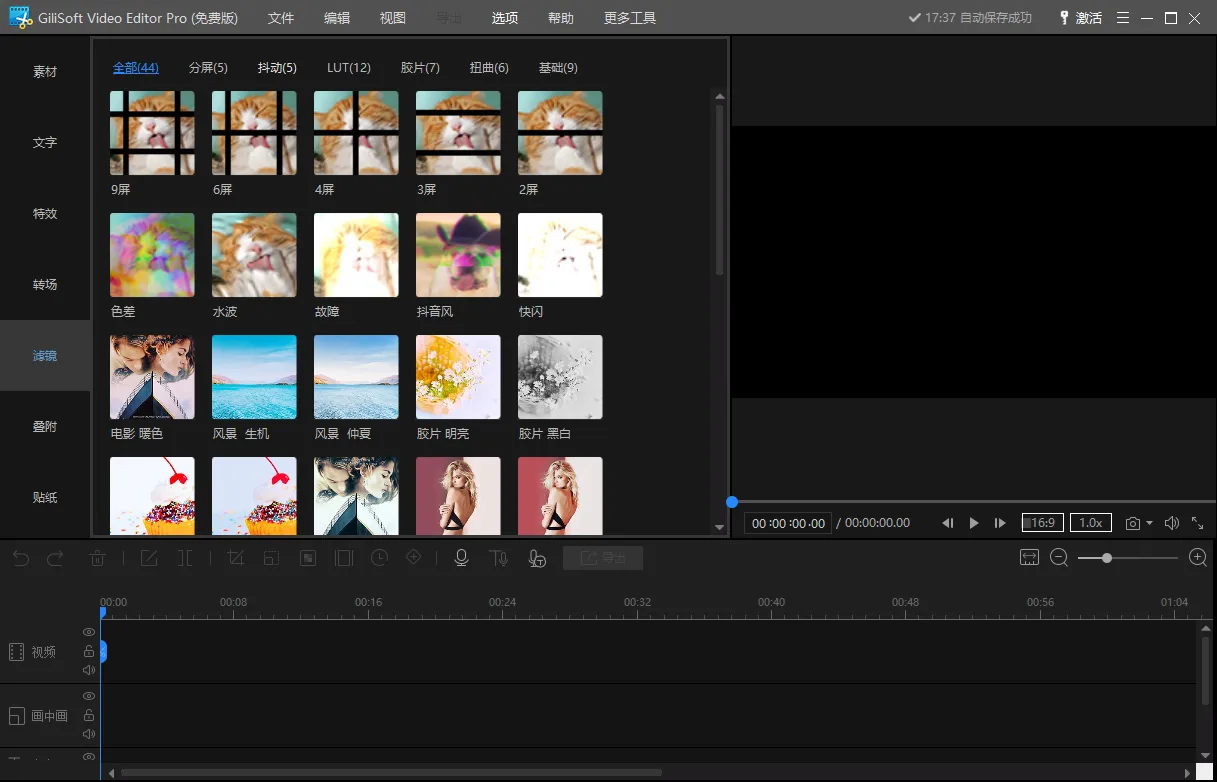This screenshot has height=782, width=1217.
Task: Open the 转场 transitions panel
Action: [45, 285]
